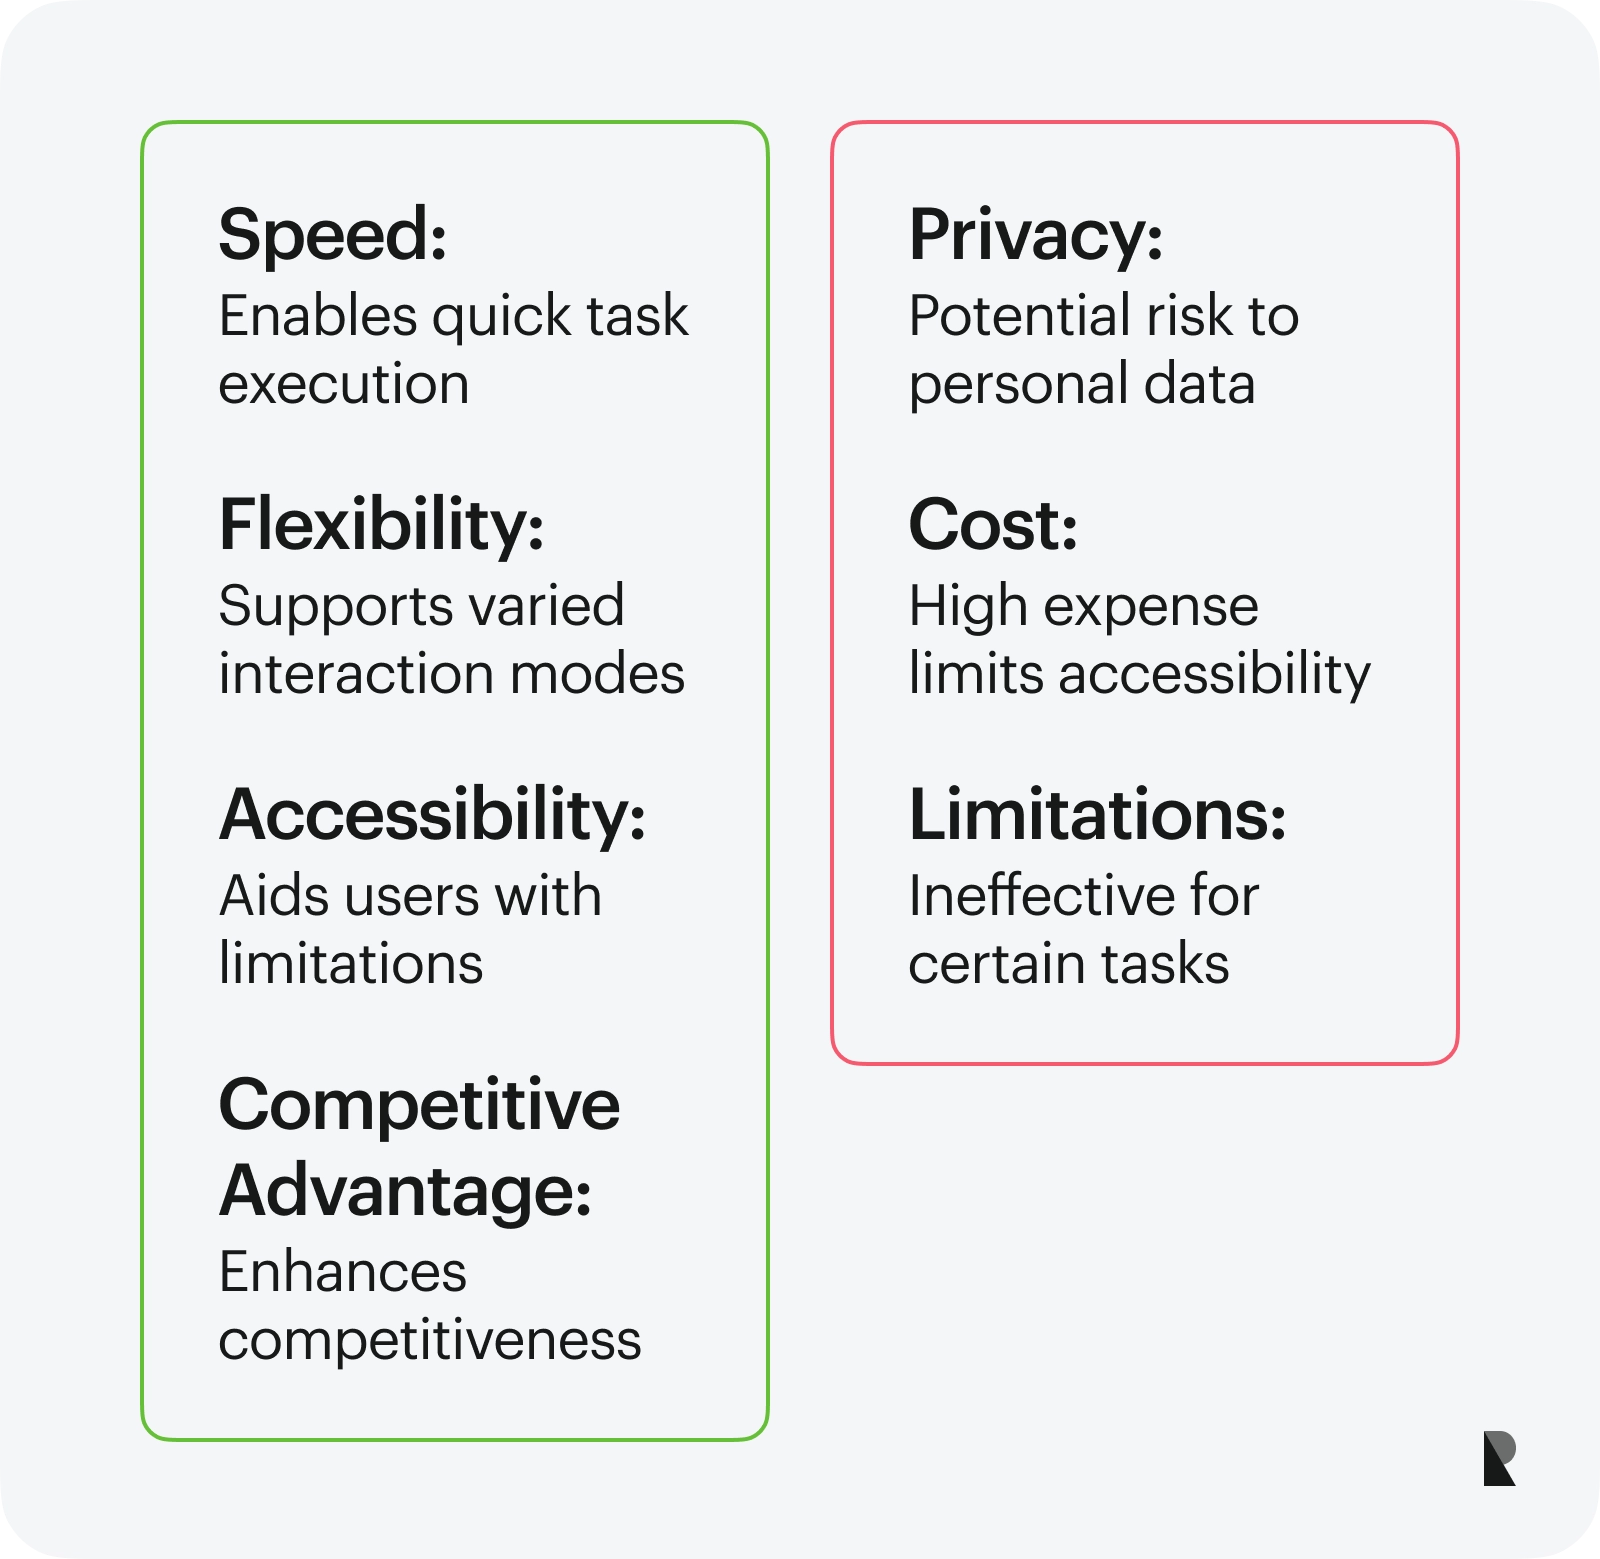This screenshot has width=1600, height=1559.
Task: Click the "Privacy:" heading
Action: point(1036,235)
